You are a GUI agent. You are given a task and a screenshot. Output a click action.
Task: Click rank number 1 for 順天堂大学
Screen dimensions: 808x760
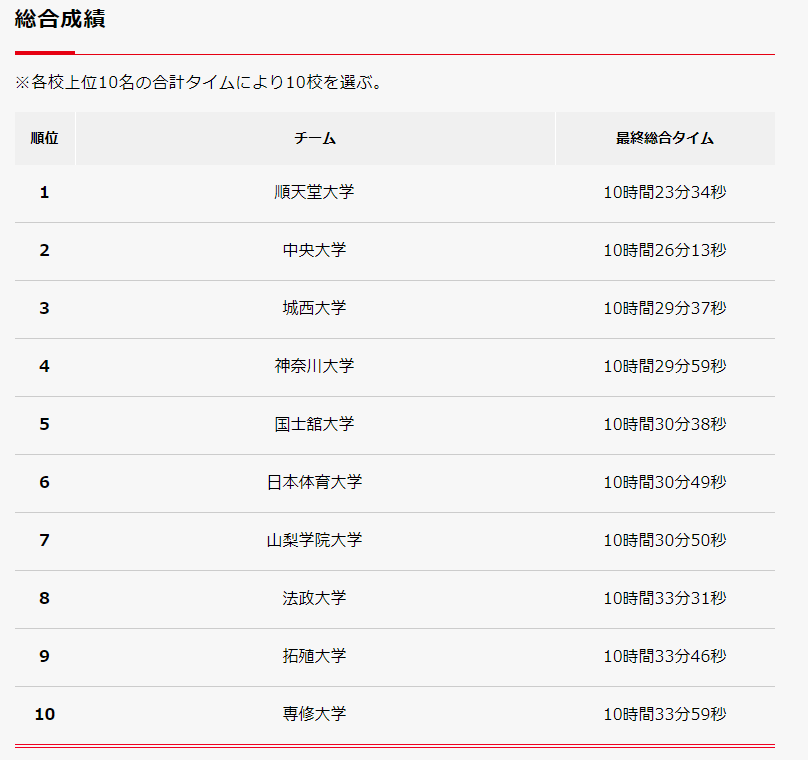(44, 192)
